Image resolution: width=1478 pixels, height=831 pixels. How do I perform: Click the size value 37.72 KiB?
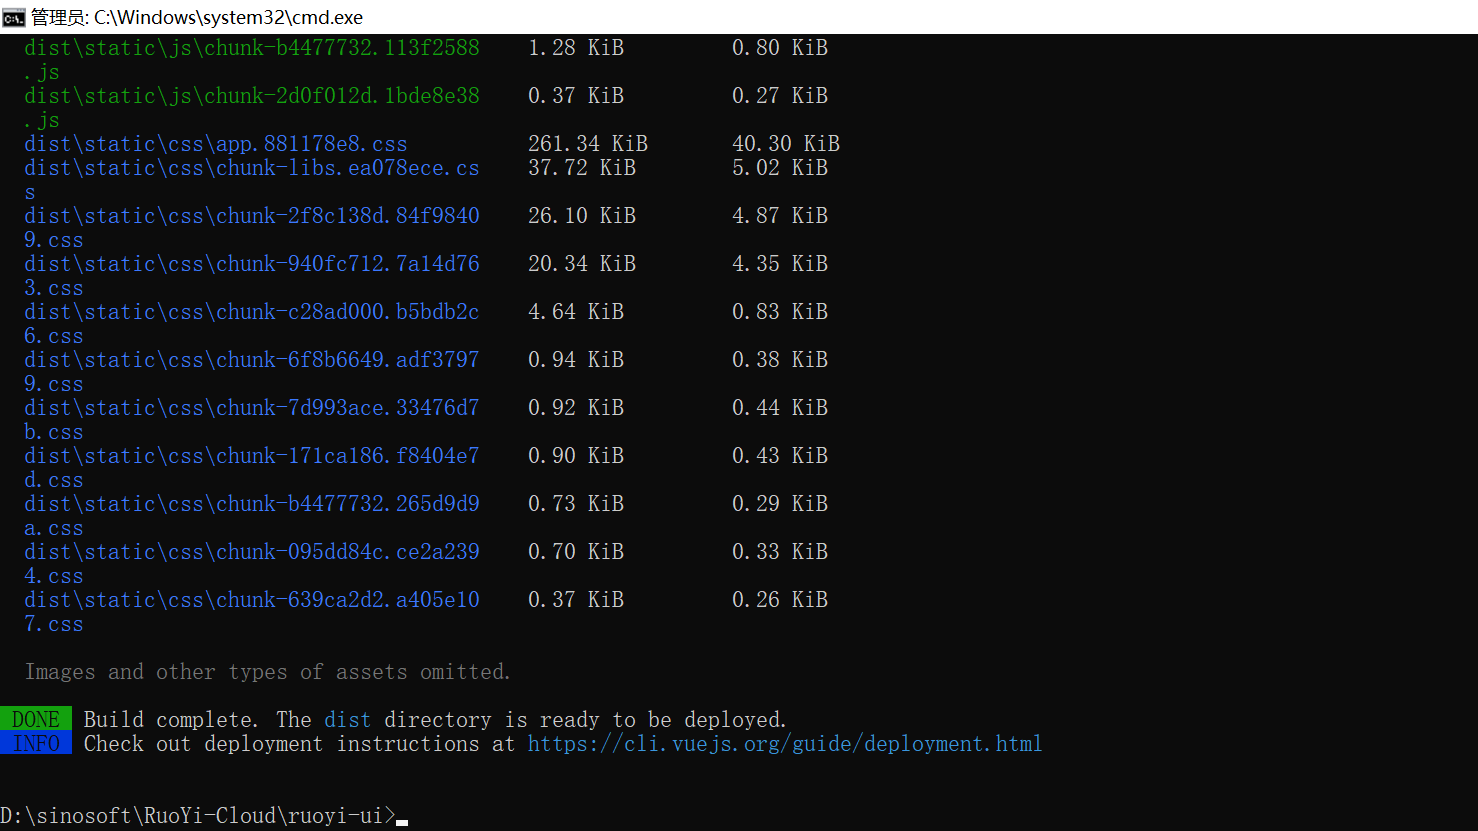[x=582, y=168]
